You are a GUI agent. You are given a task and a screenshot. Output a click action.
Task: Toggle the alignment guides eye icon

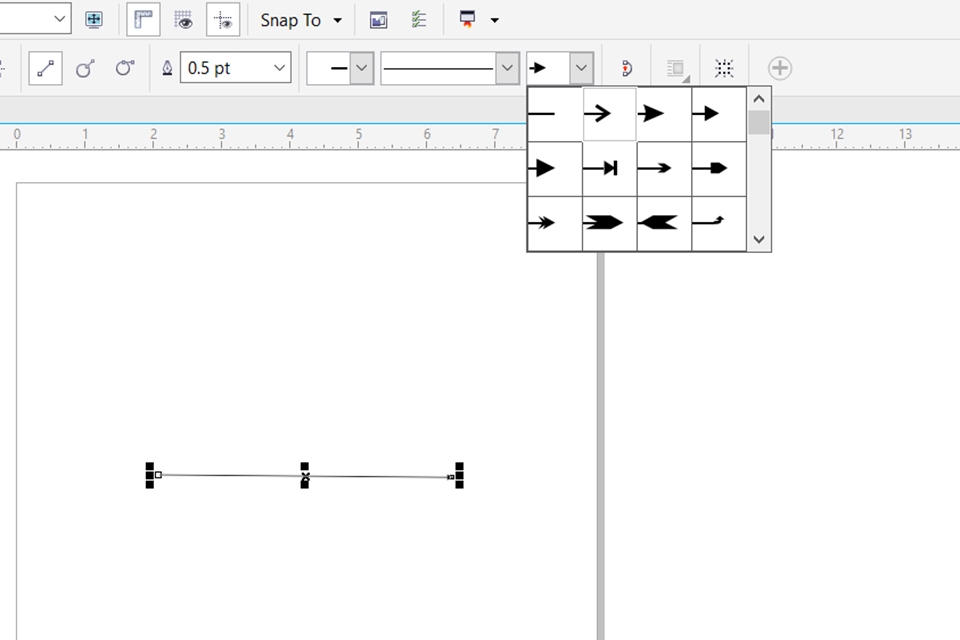(x=222, y=19)
